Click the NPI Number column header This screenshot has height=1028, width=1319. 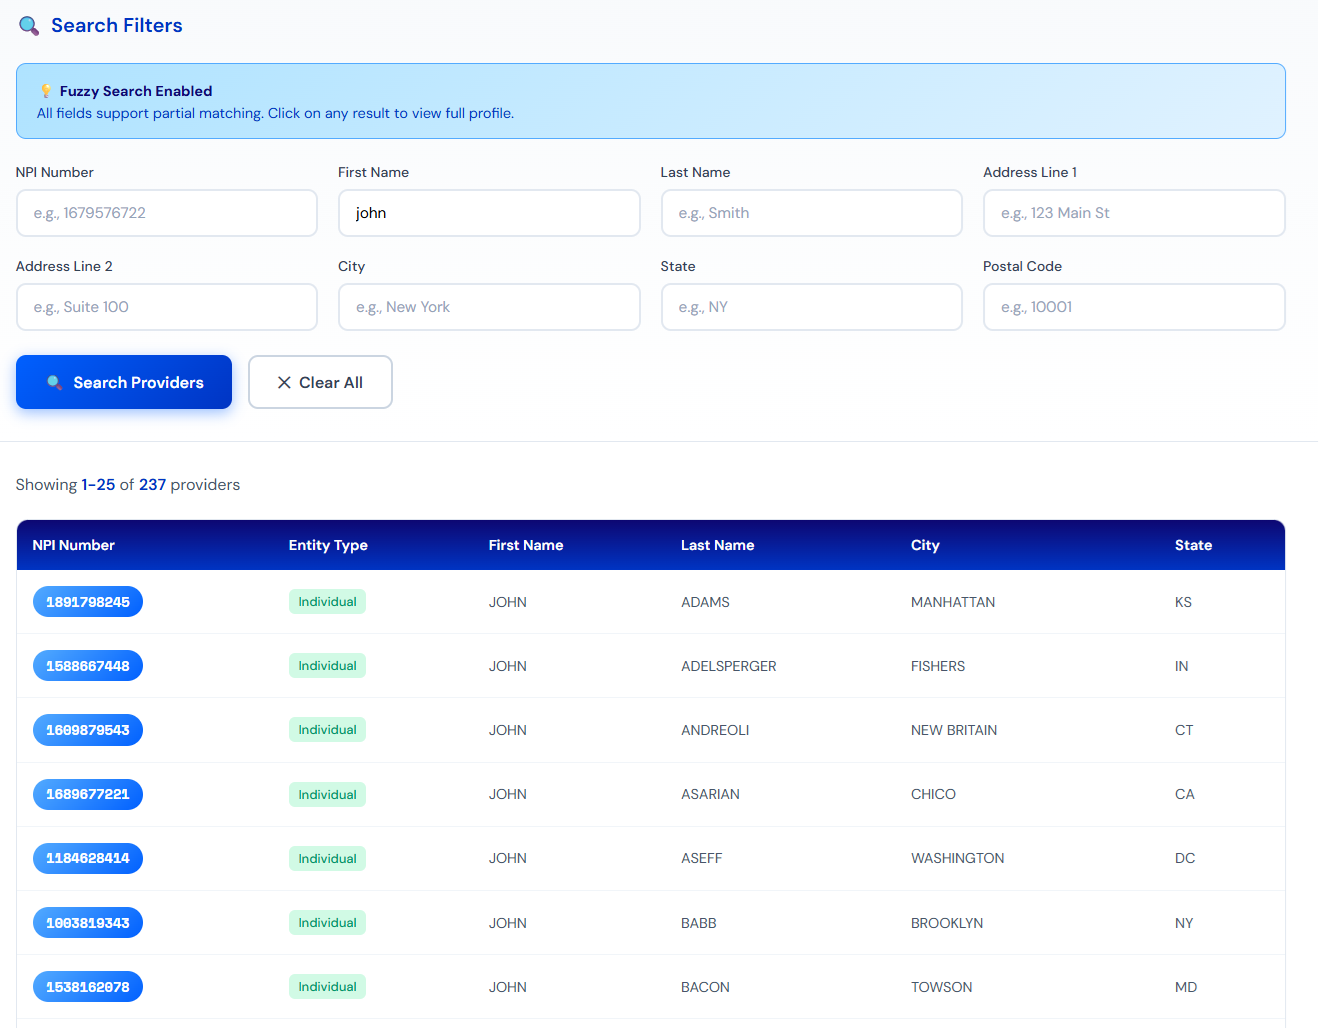[74, 545]
